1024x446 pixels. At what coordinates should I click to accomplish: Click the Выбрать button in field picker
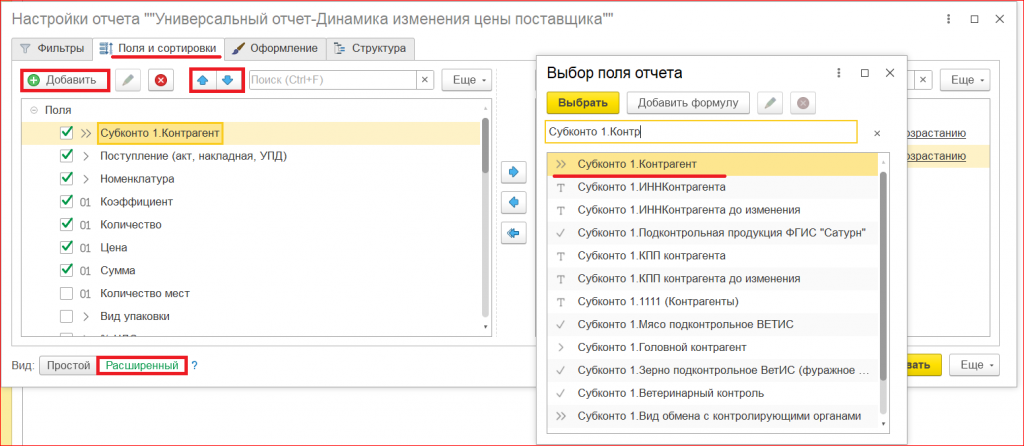click(583, 103)
